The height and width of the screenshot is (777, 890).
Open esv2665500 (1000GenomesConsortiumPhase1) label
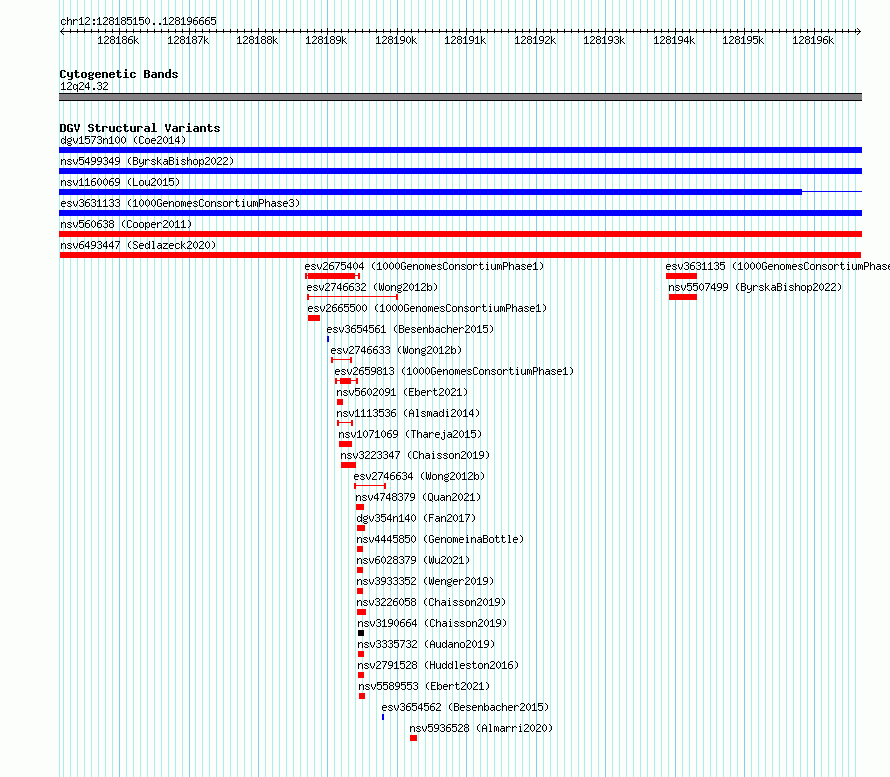427,308
